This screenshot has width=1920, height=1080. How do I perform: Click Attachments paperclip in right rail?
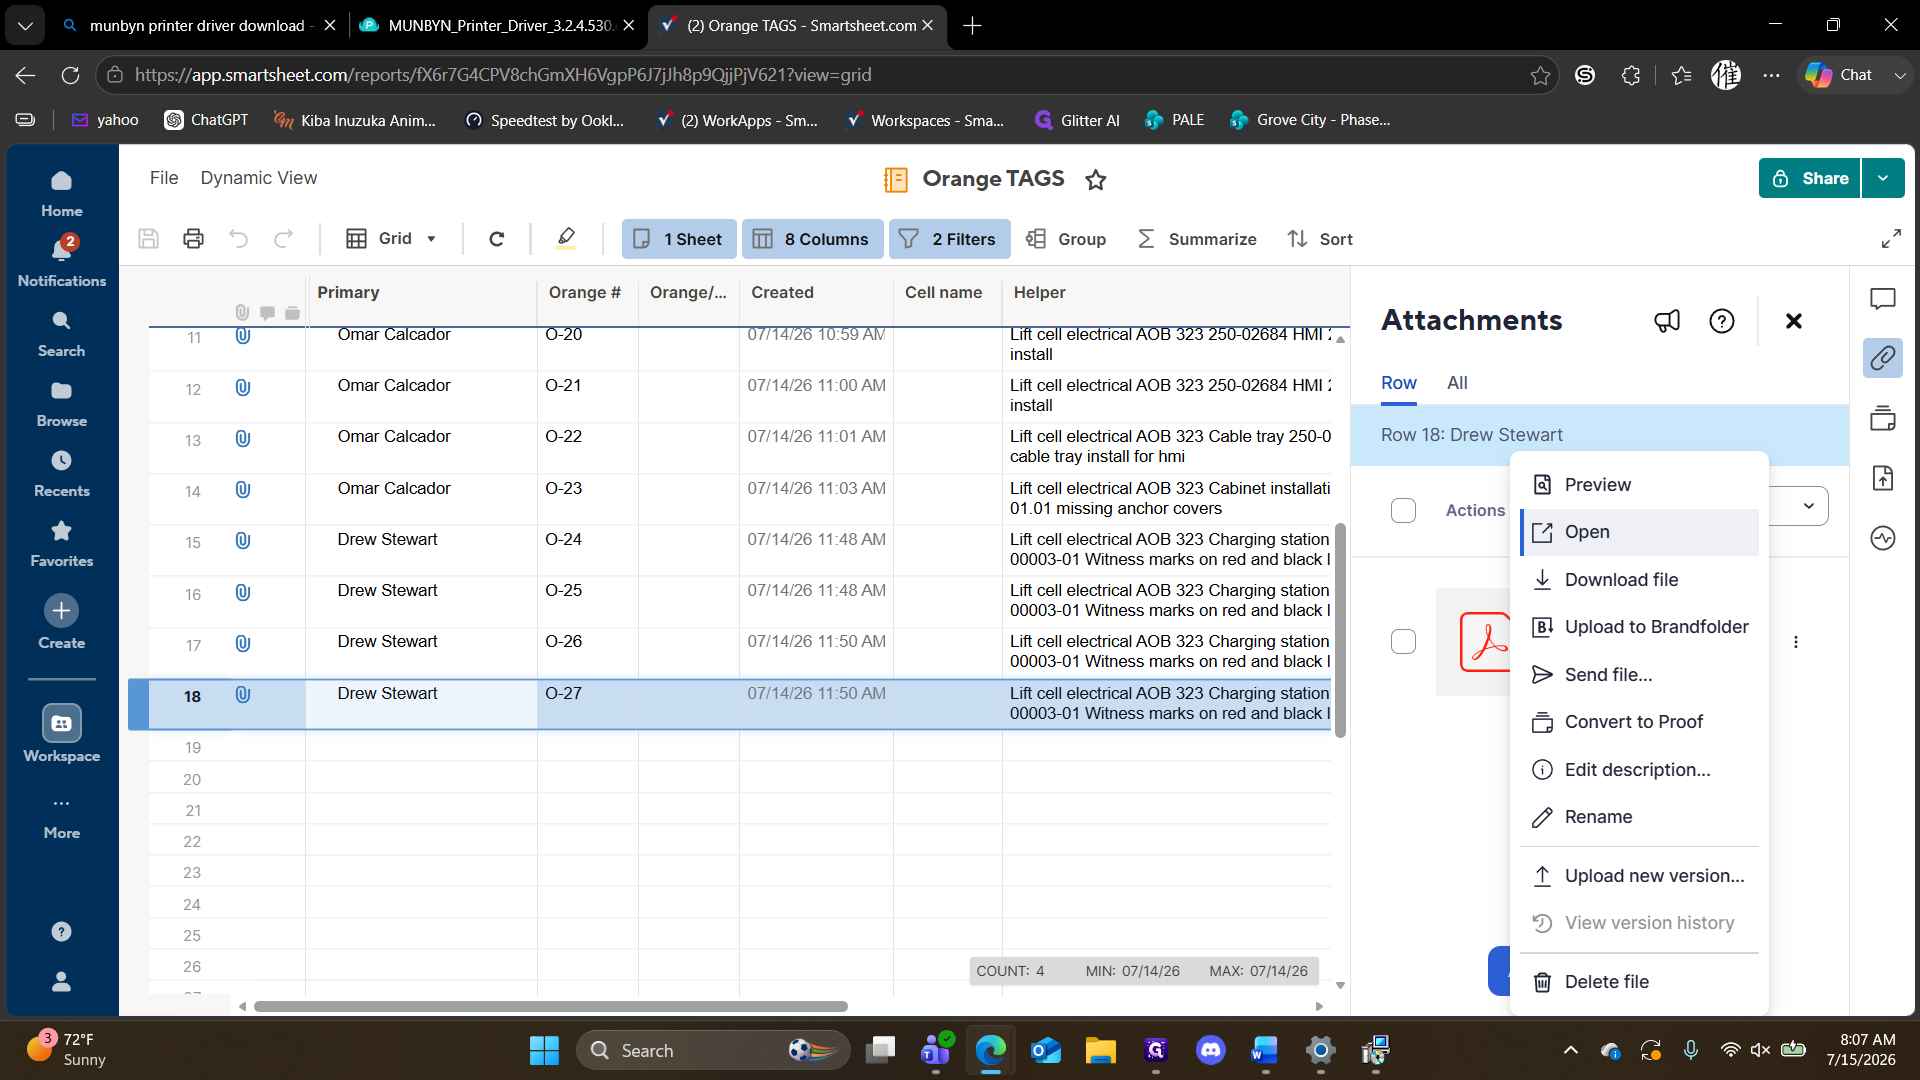pos(1883,358)
